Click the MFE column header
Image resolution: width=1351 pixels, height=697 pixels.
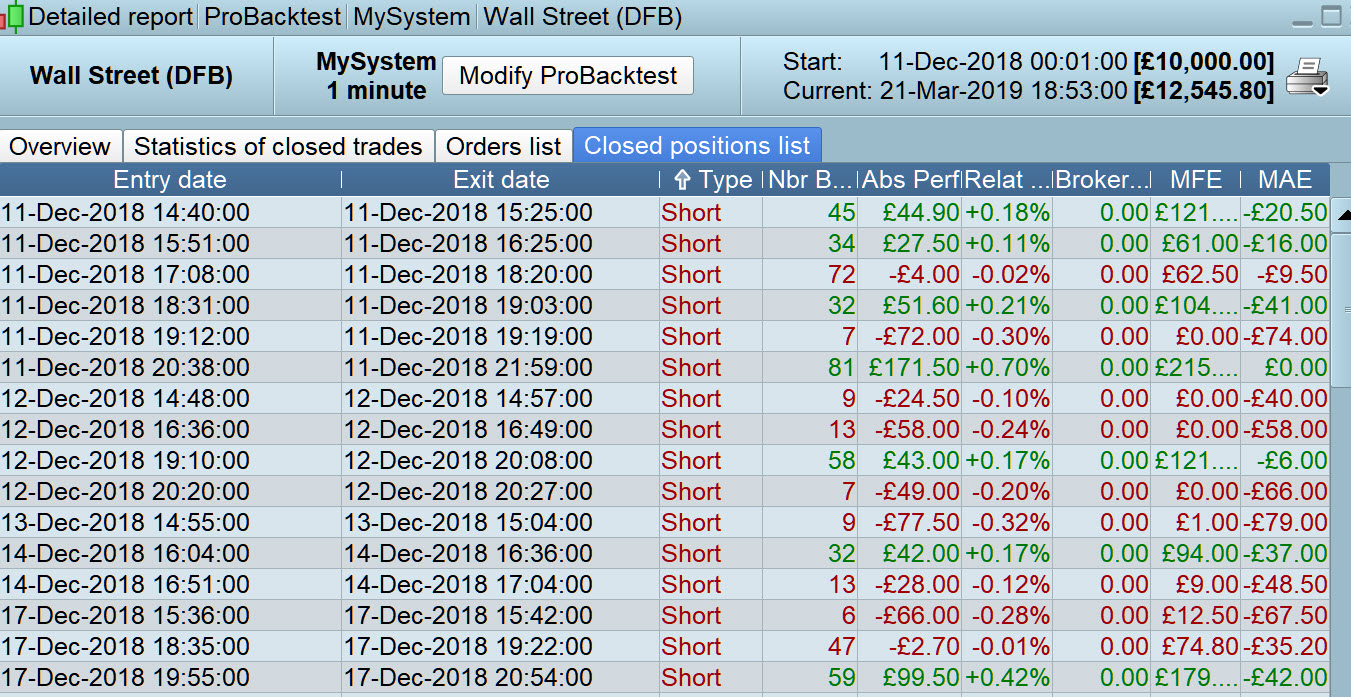coord(1196,180)
